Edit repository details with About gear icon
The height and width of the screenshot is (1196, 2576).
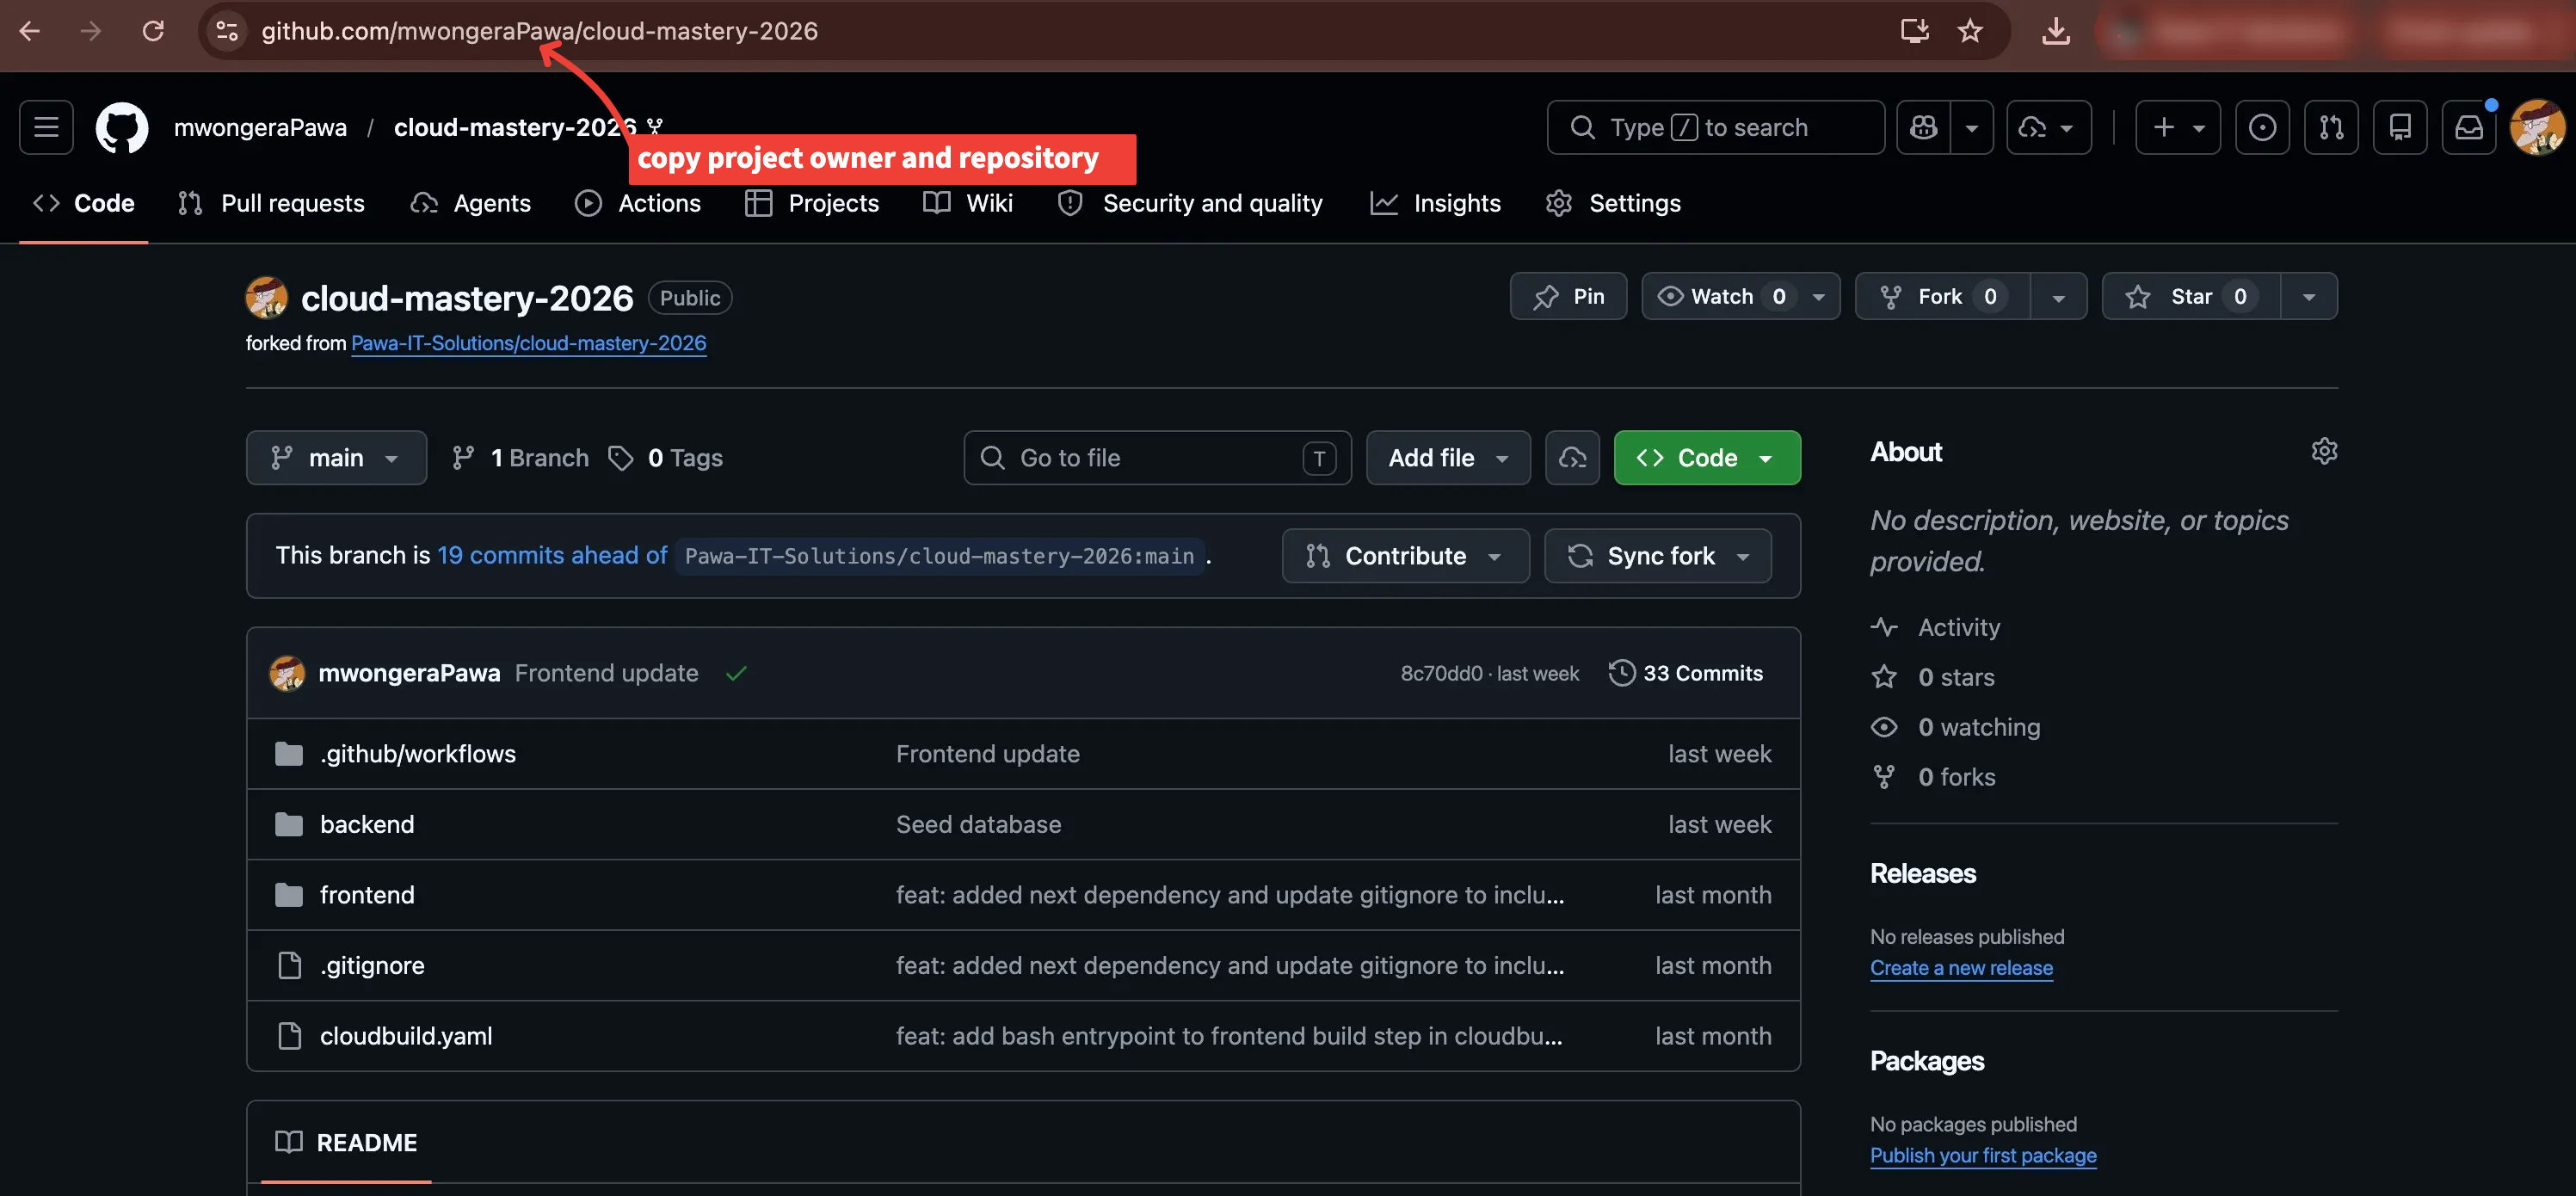tap(2324, 451)
